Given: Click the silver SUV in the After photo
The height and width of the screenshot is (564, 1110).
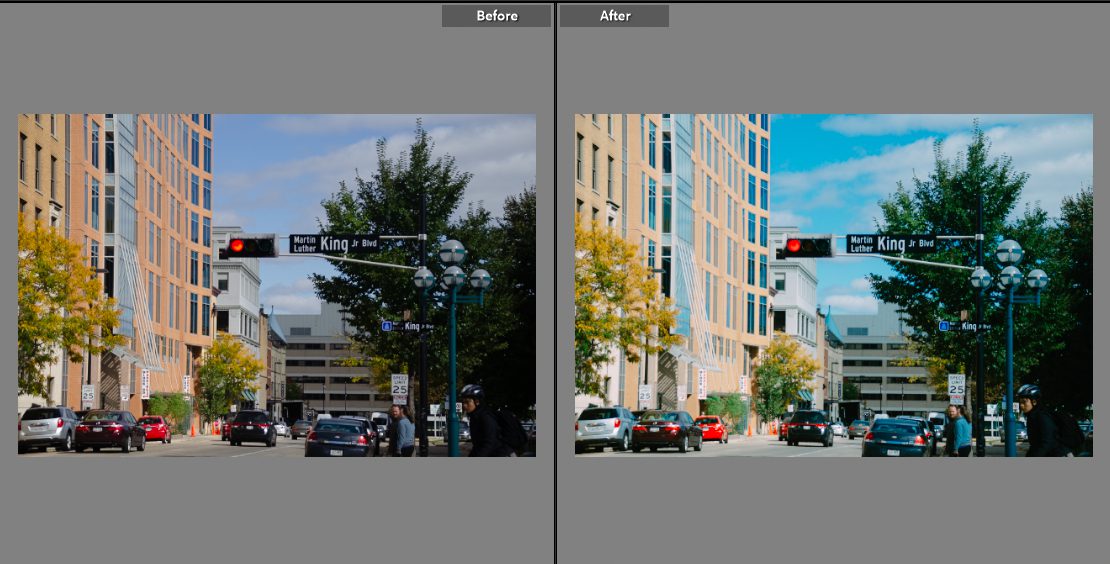Looking at the screenshot, I should point(603,428).
